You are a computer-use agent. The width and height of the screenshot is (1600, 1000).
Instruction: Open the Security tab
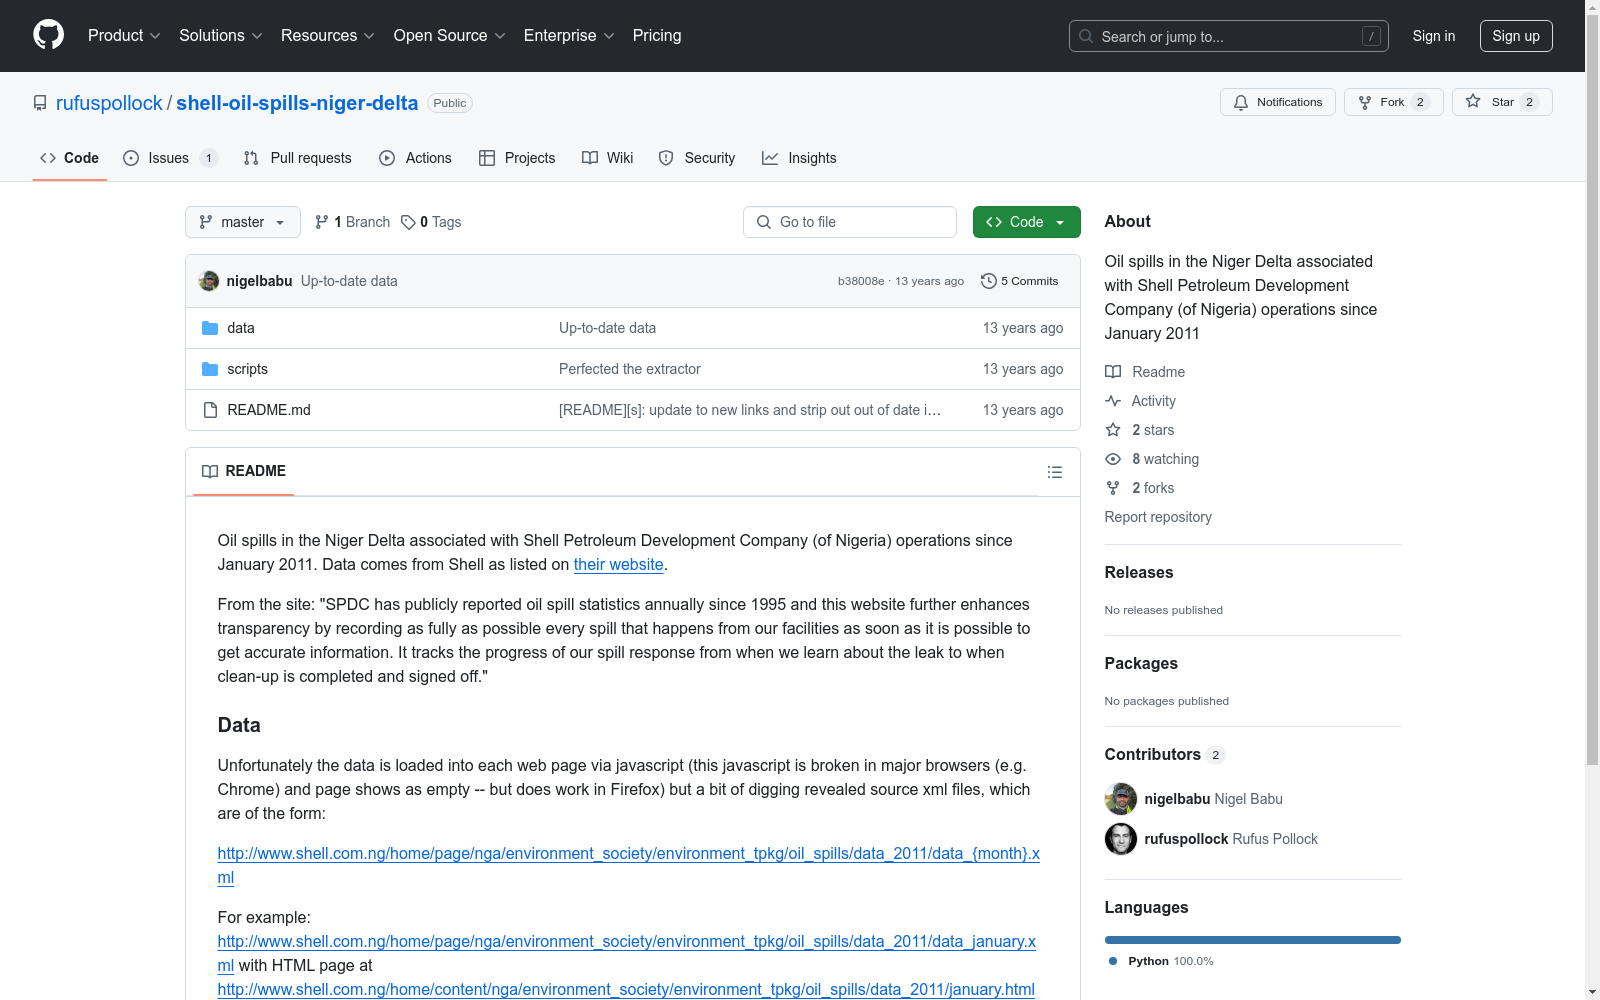click(697, 158)
